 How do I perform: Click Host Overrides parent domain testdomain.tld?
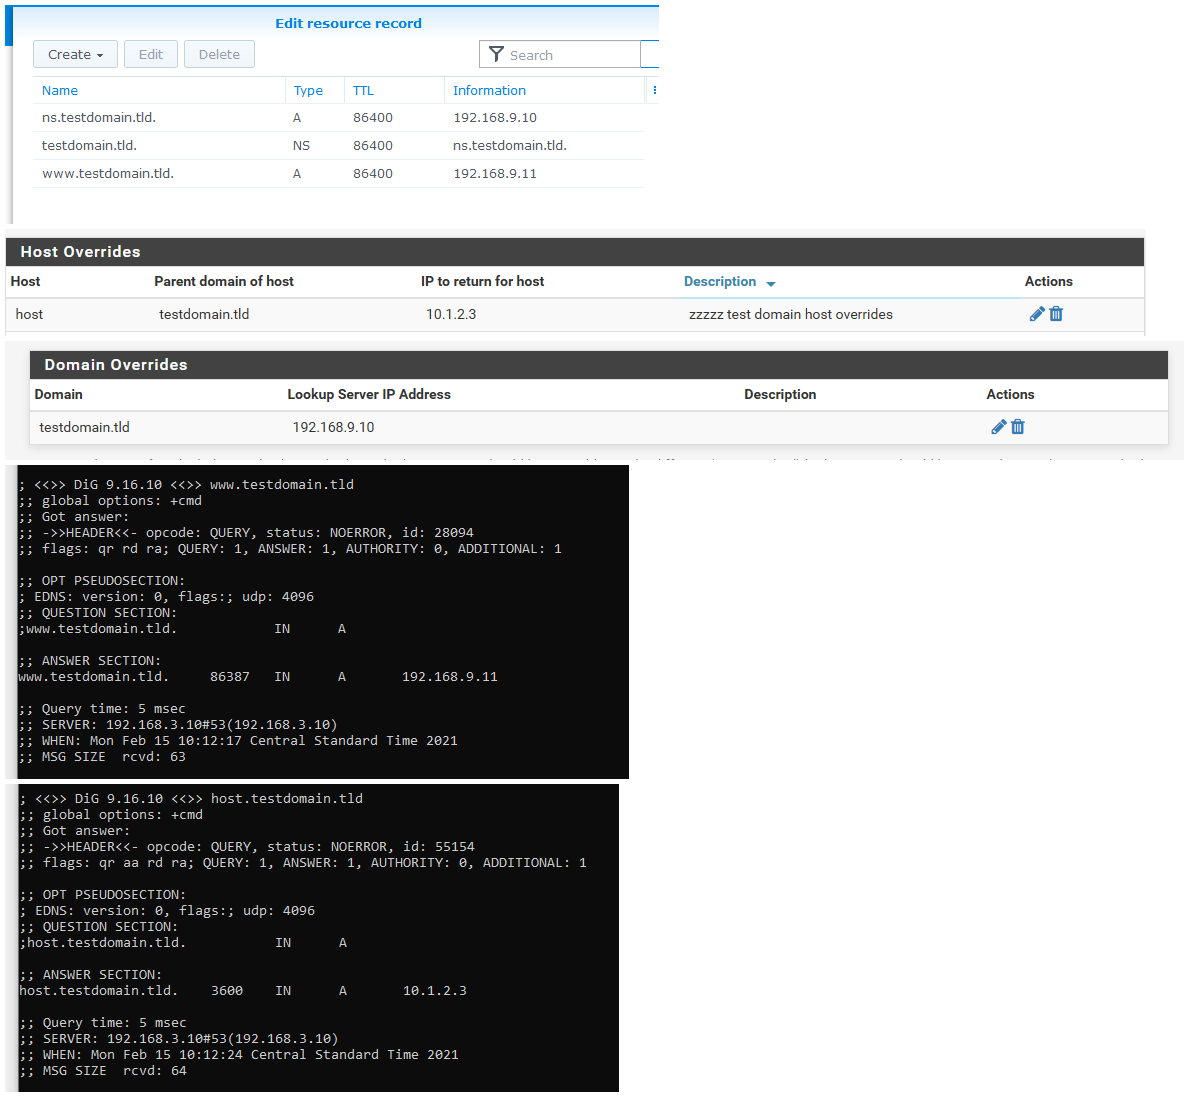click(204, 314)
